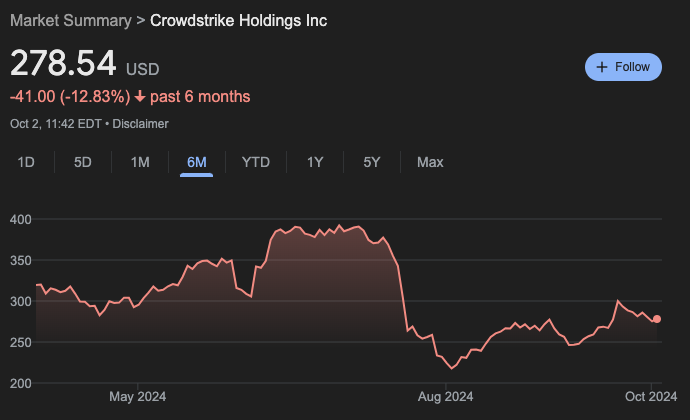Image resolution: width=690 pixels, height=420 pixels.
Task: Click the -41.00 (-12.83%) change text
Action: [70, 97]
